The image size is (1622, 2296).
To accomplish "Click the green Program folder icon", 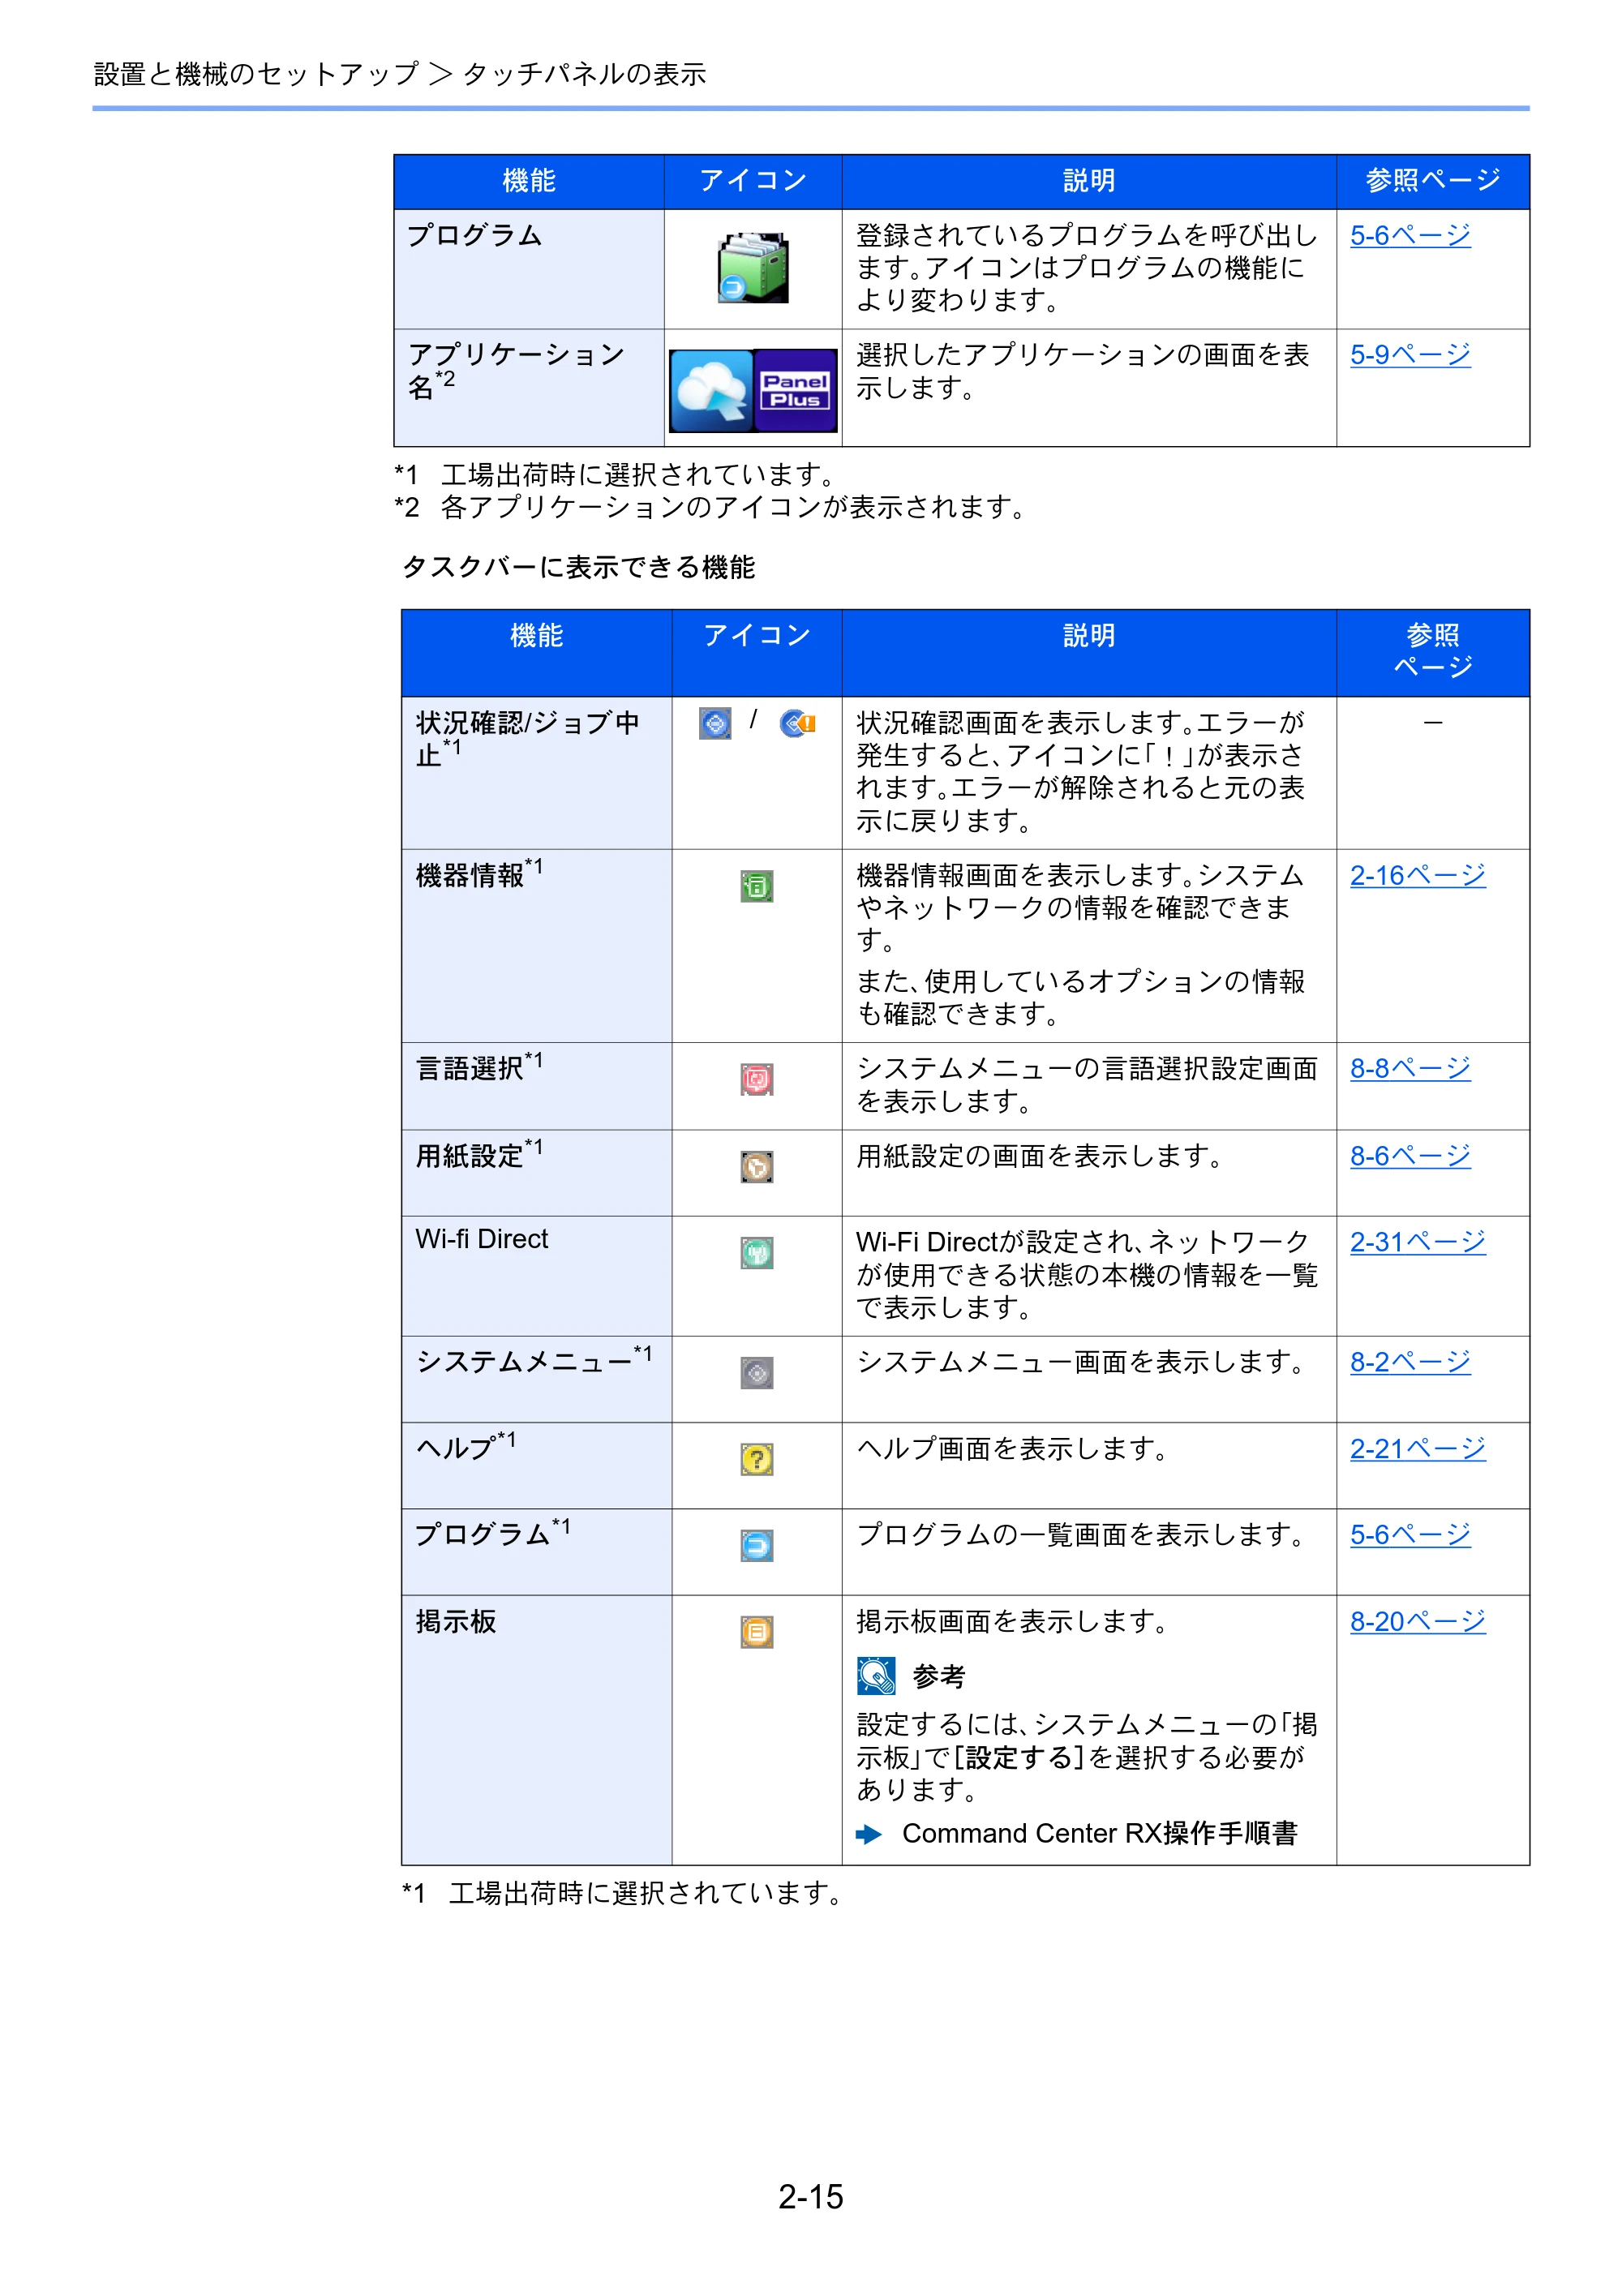I will (x=753, y=267).
